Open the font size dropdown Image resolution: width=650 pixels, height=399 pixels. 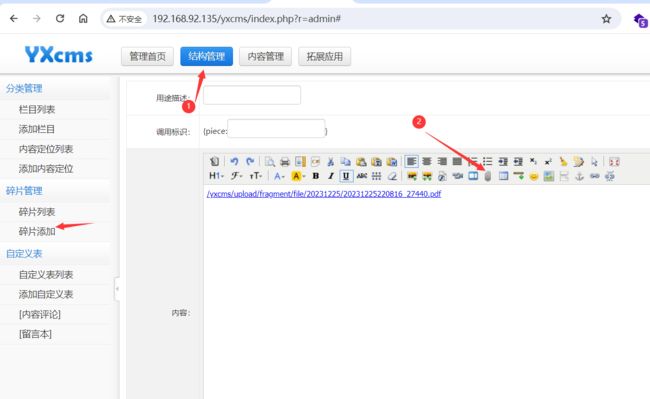pyautogui.click(x=256, y=176)
